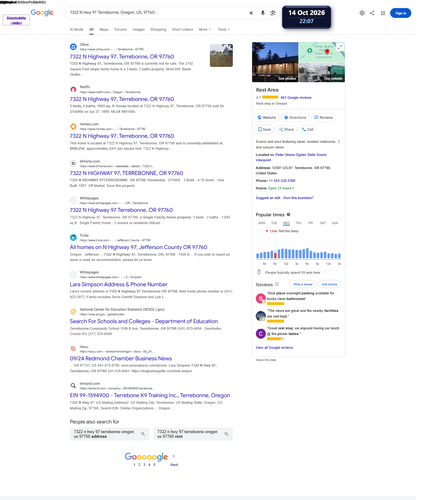Image resolution: width=421 pixels, height=500 pixels.
Task: Click the Homes.com favicon icon
Action: click(73, 126)
